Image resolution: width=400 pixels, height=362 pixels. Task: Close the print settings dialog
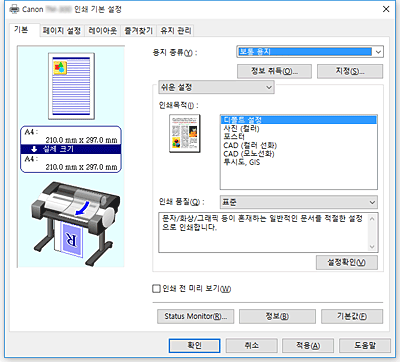[x=386, y=9]
